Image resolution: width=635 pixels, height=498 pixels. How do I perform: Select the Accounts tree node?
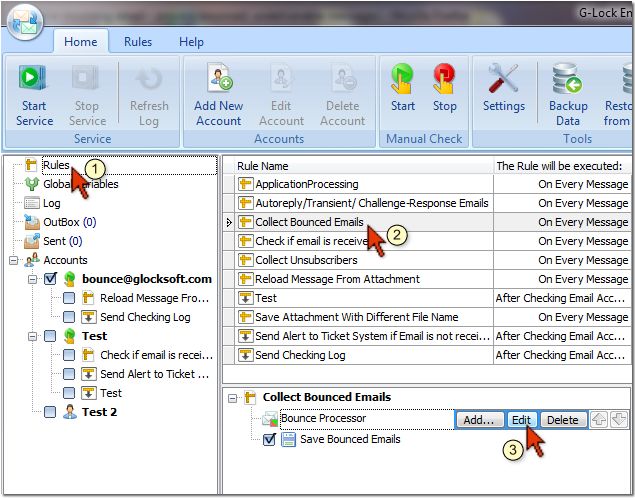[x=65, y=260]
